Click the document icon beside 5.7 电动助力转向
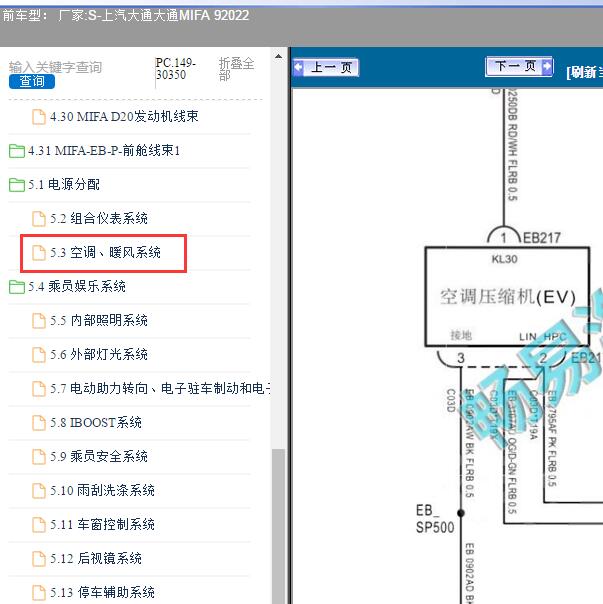Screen dimensions: 603x604 coord(39,389)
